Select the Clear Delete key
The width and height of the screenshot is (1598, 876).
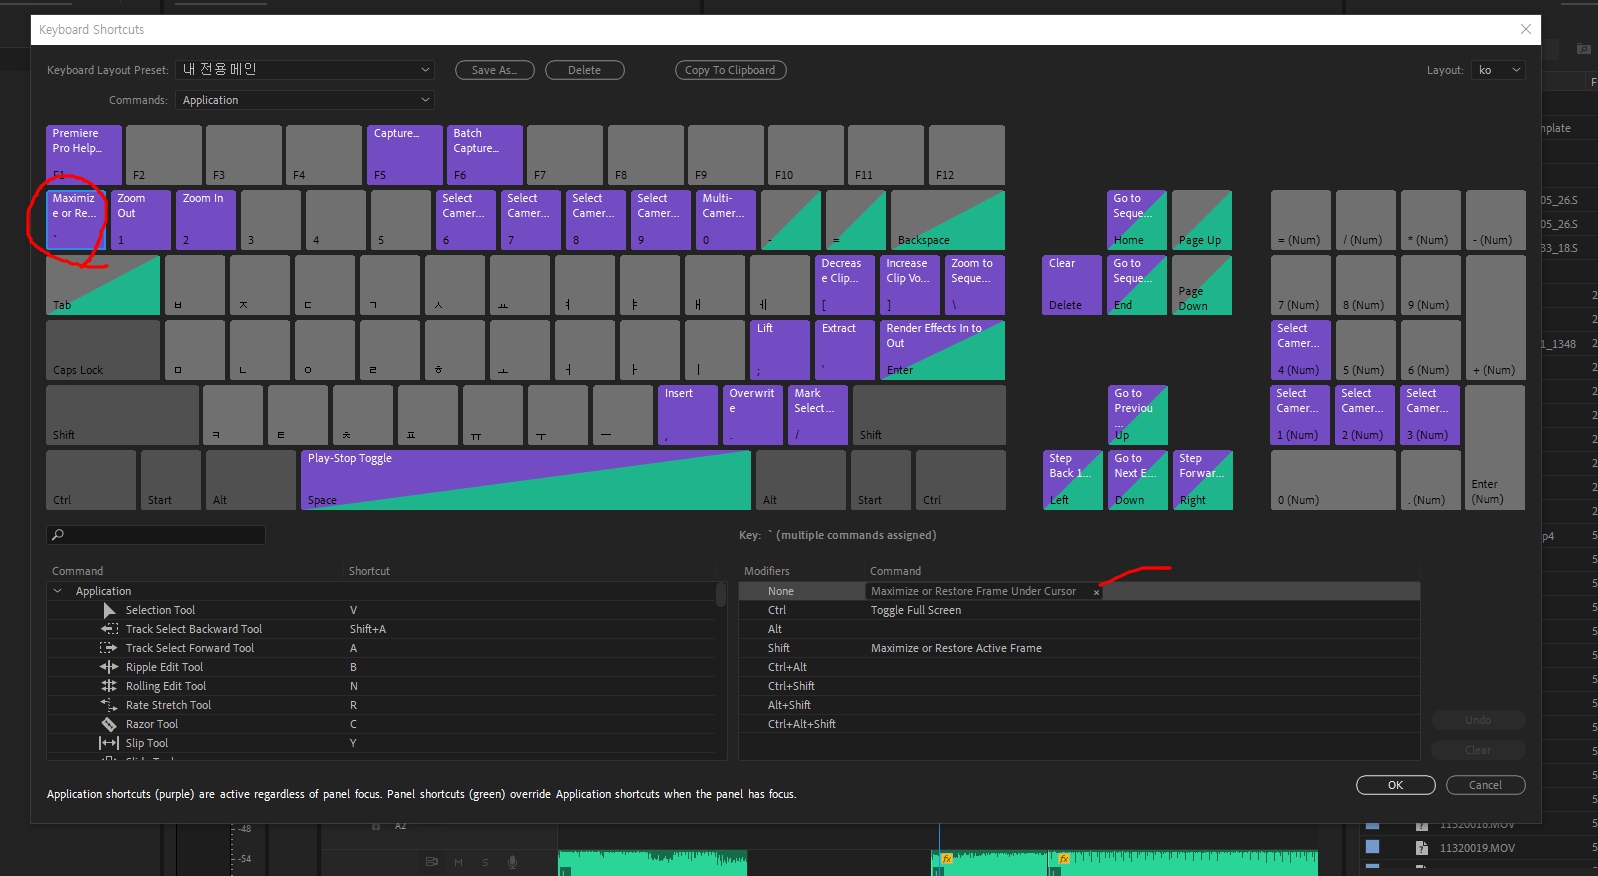point(1072,285)
